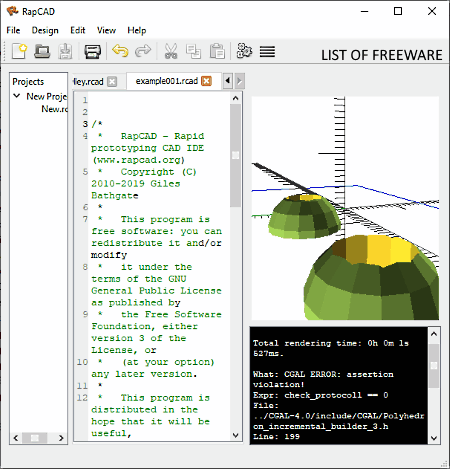Close the example001.rcad tab

tap(207, 81)
